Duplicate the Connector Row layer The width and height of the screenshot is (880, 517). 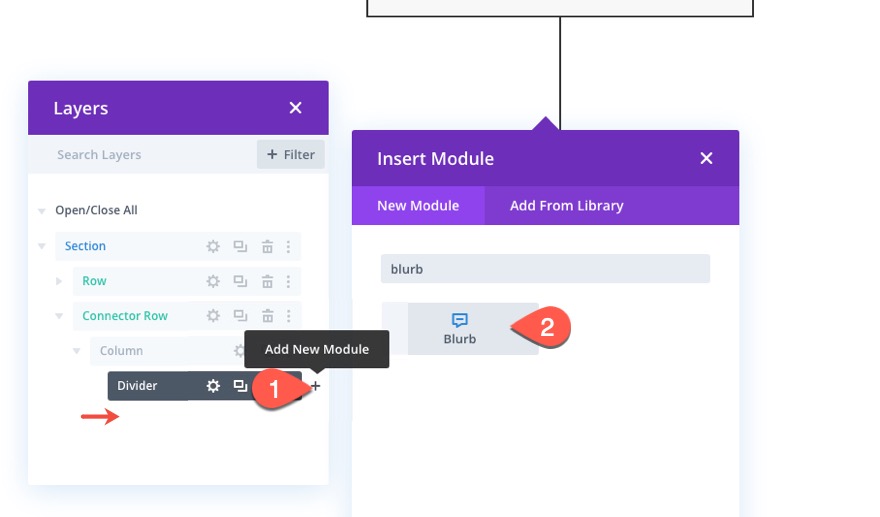240,316
